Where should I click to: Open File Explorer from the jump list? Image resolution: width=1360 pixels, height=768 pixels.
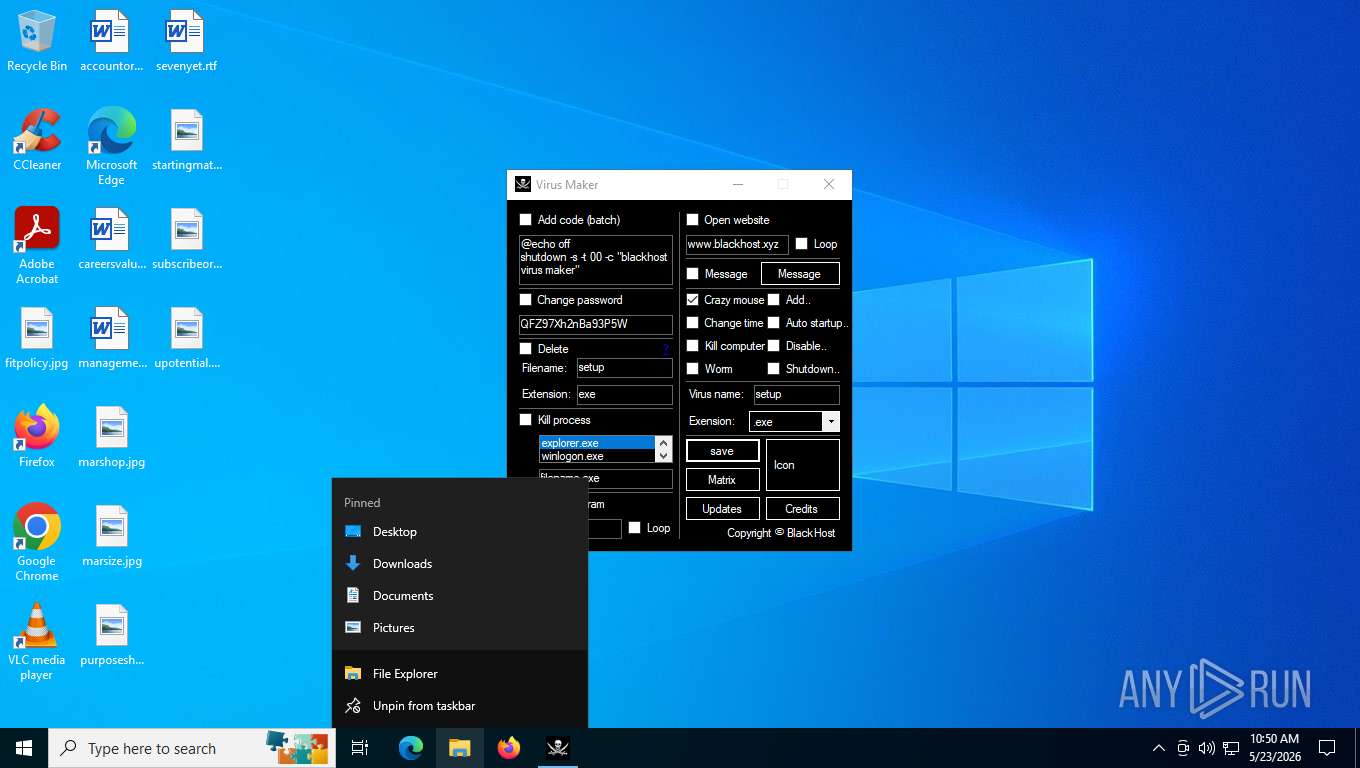(460, 674)
